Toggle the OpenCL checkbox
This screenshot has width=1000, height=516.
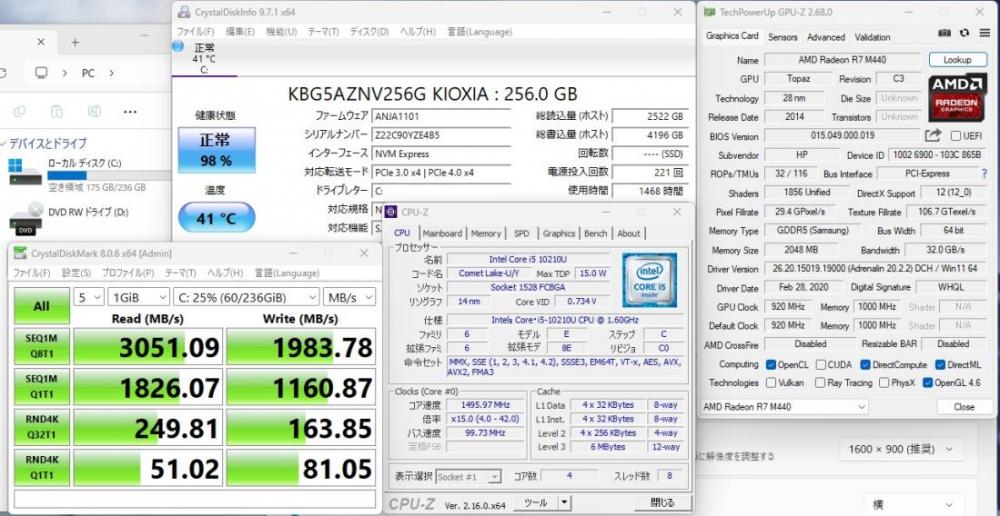pyautogui.click(x=771, y=365)
